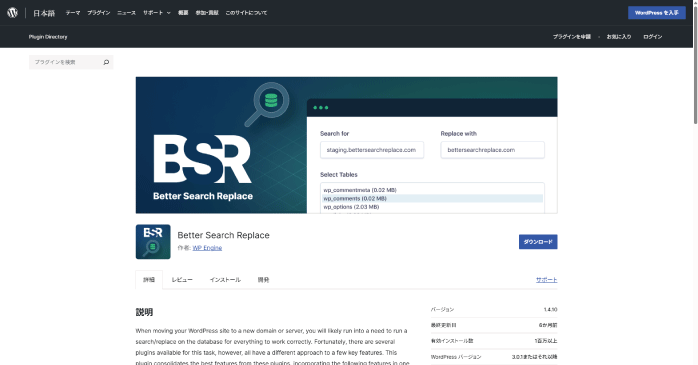Open the 参加・貢献 menu item

(x=207, y=13)
